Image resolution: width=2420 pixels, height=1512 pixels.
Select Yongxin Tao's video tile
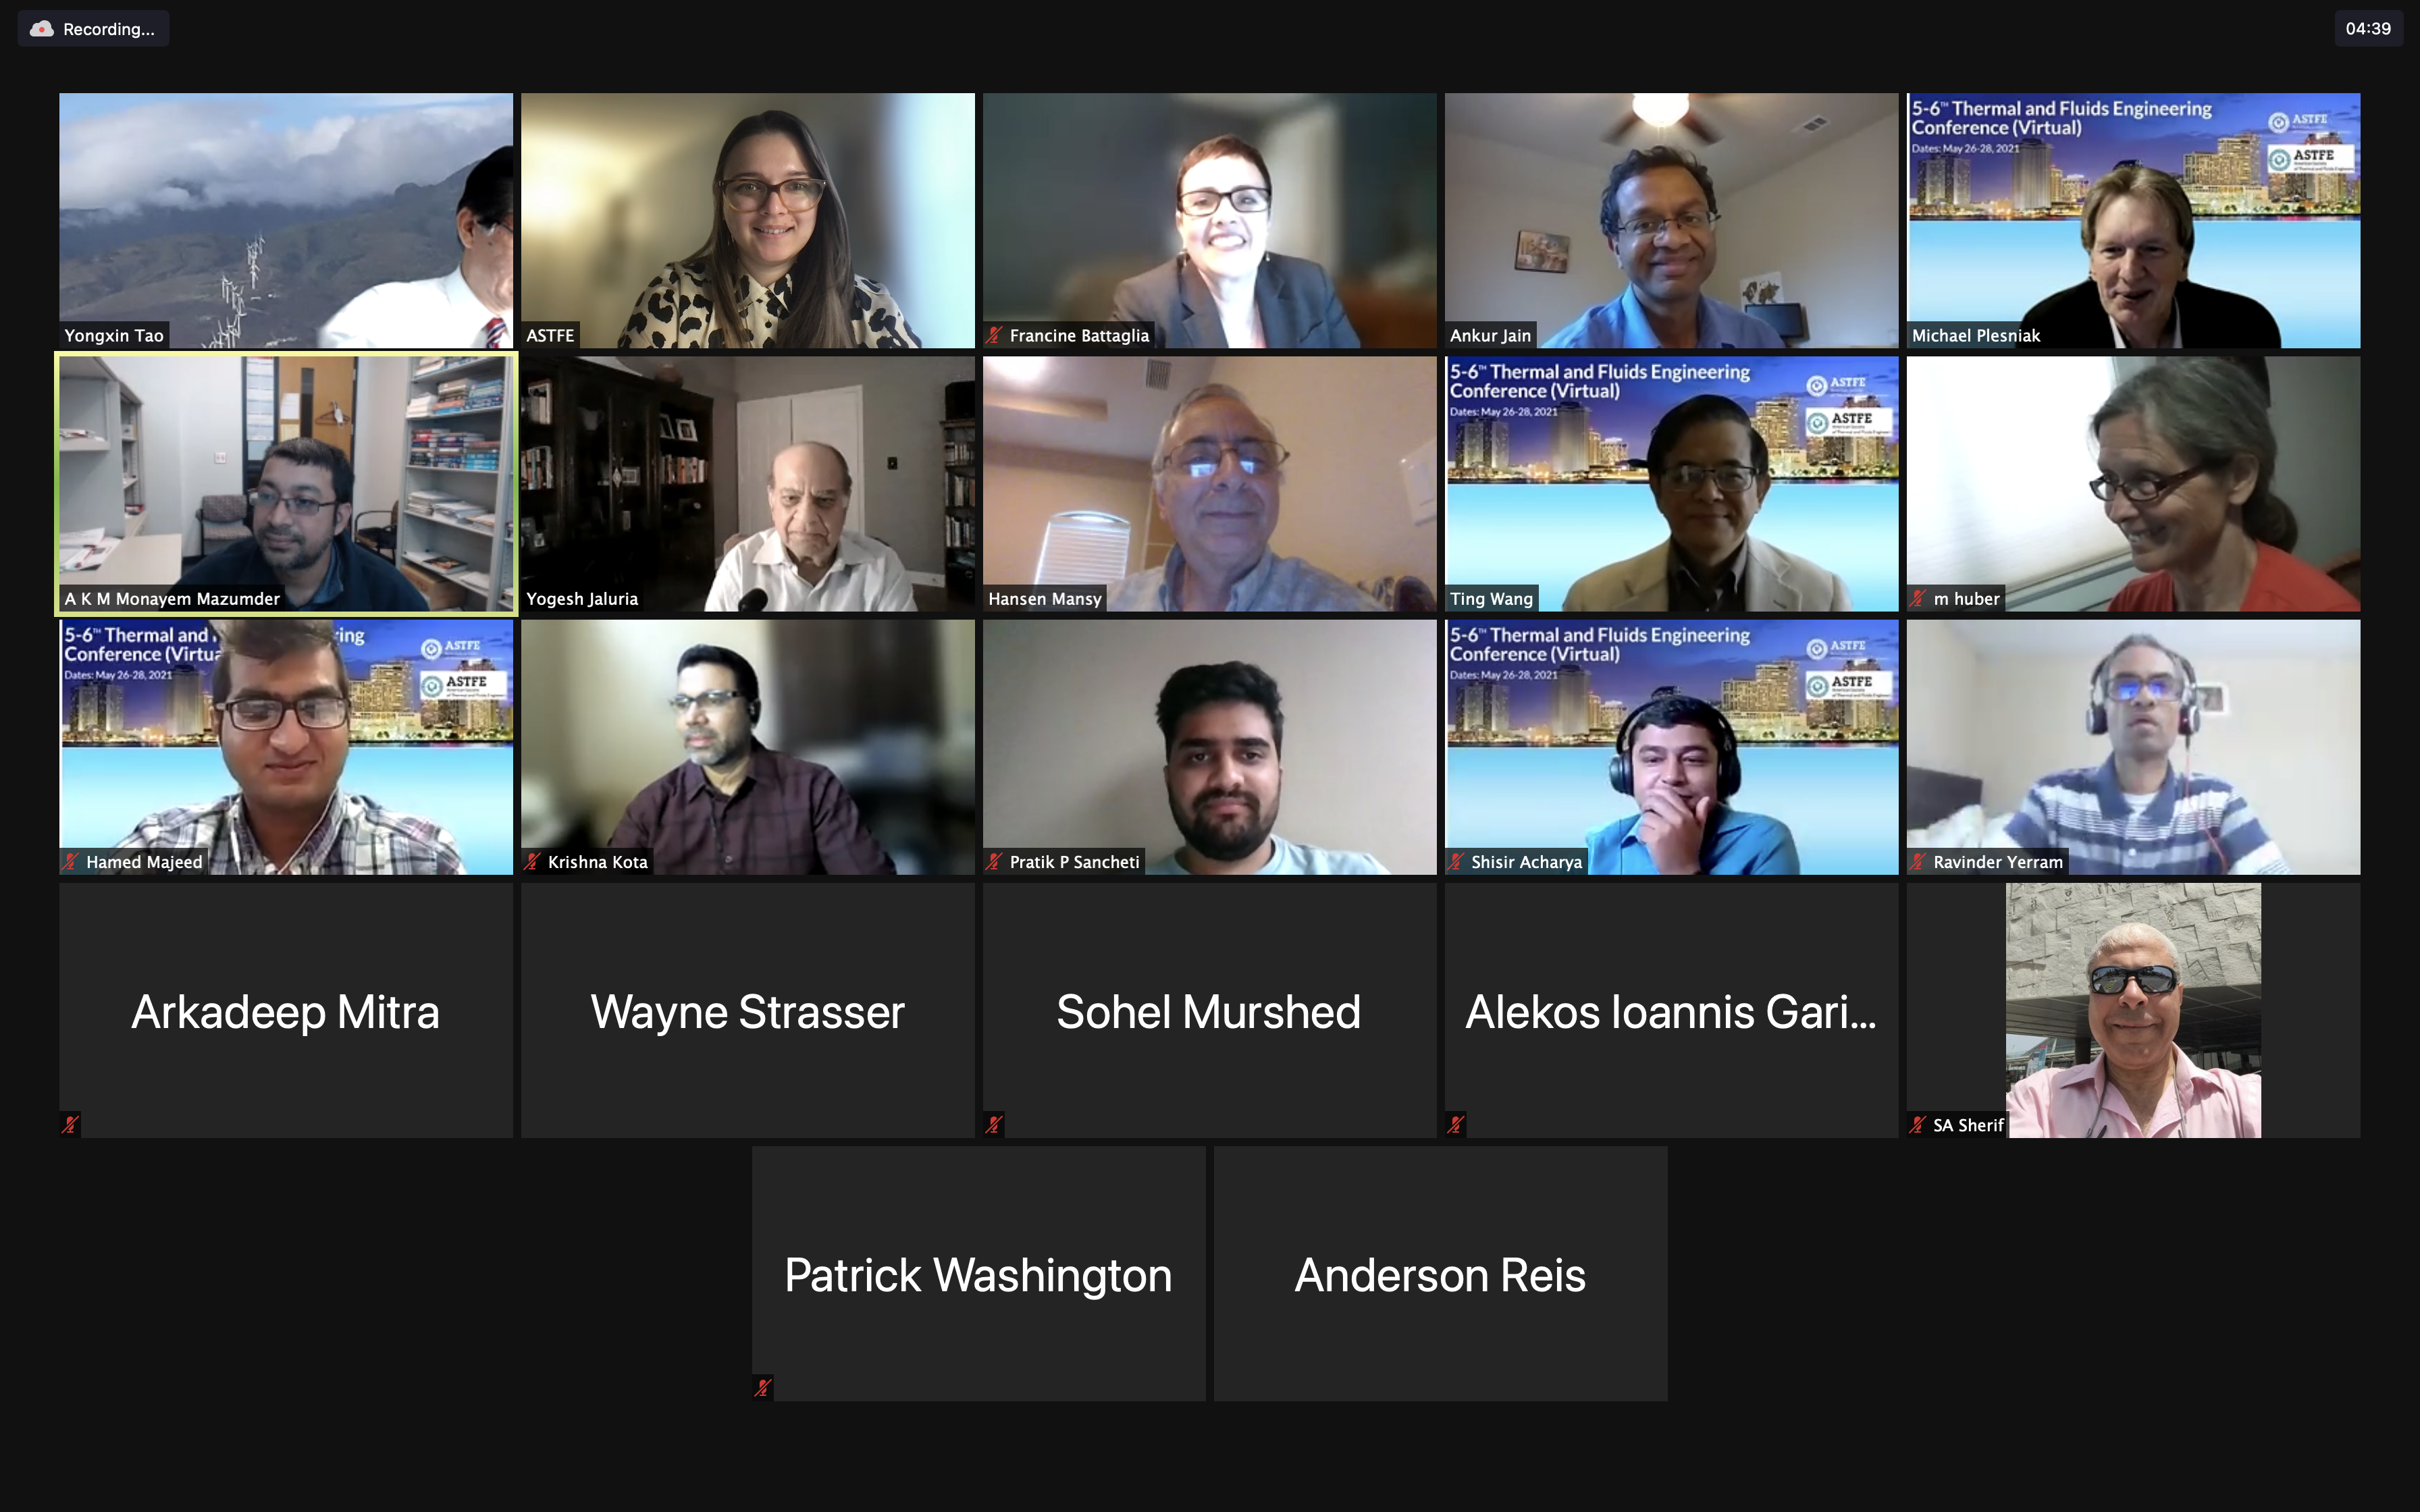coord(286,221)
